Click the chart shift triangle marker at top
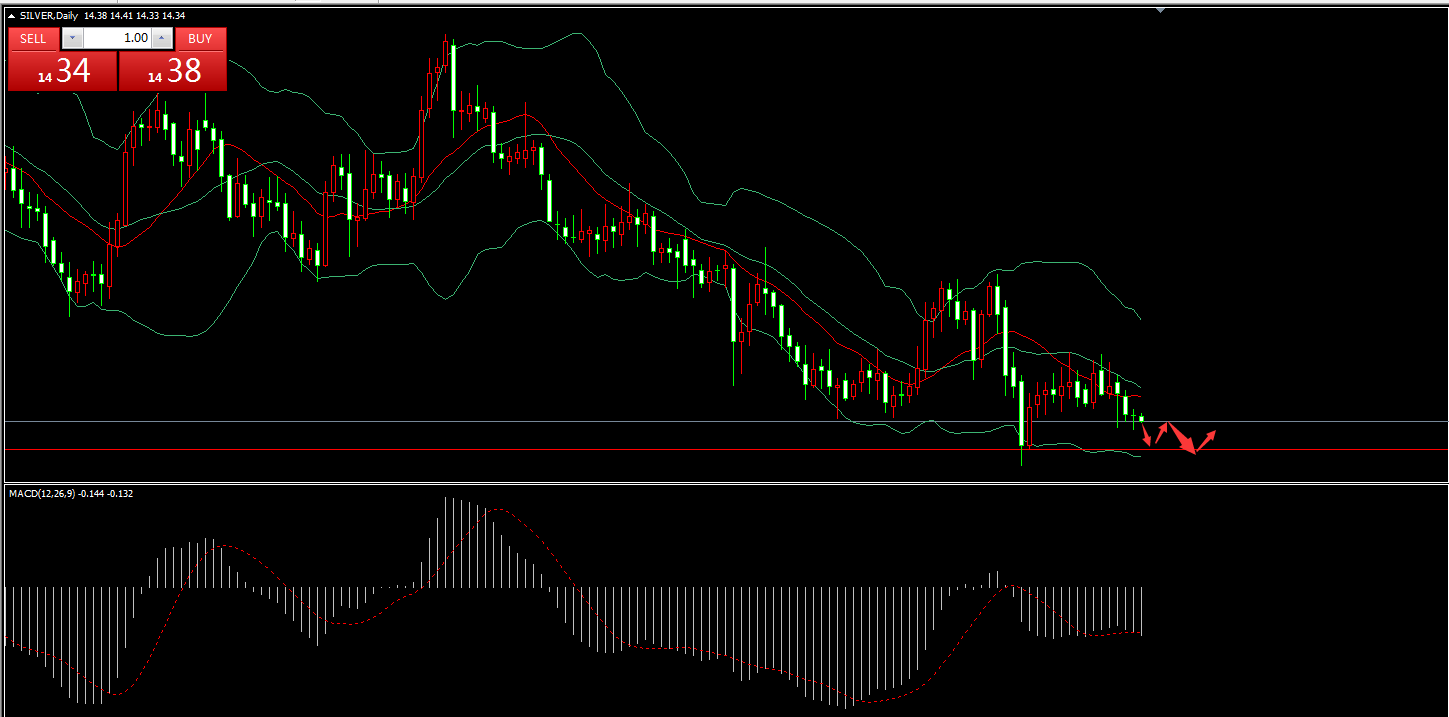The width and height of the screenshot is (1449, 717). [x=1160, y=10]
